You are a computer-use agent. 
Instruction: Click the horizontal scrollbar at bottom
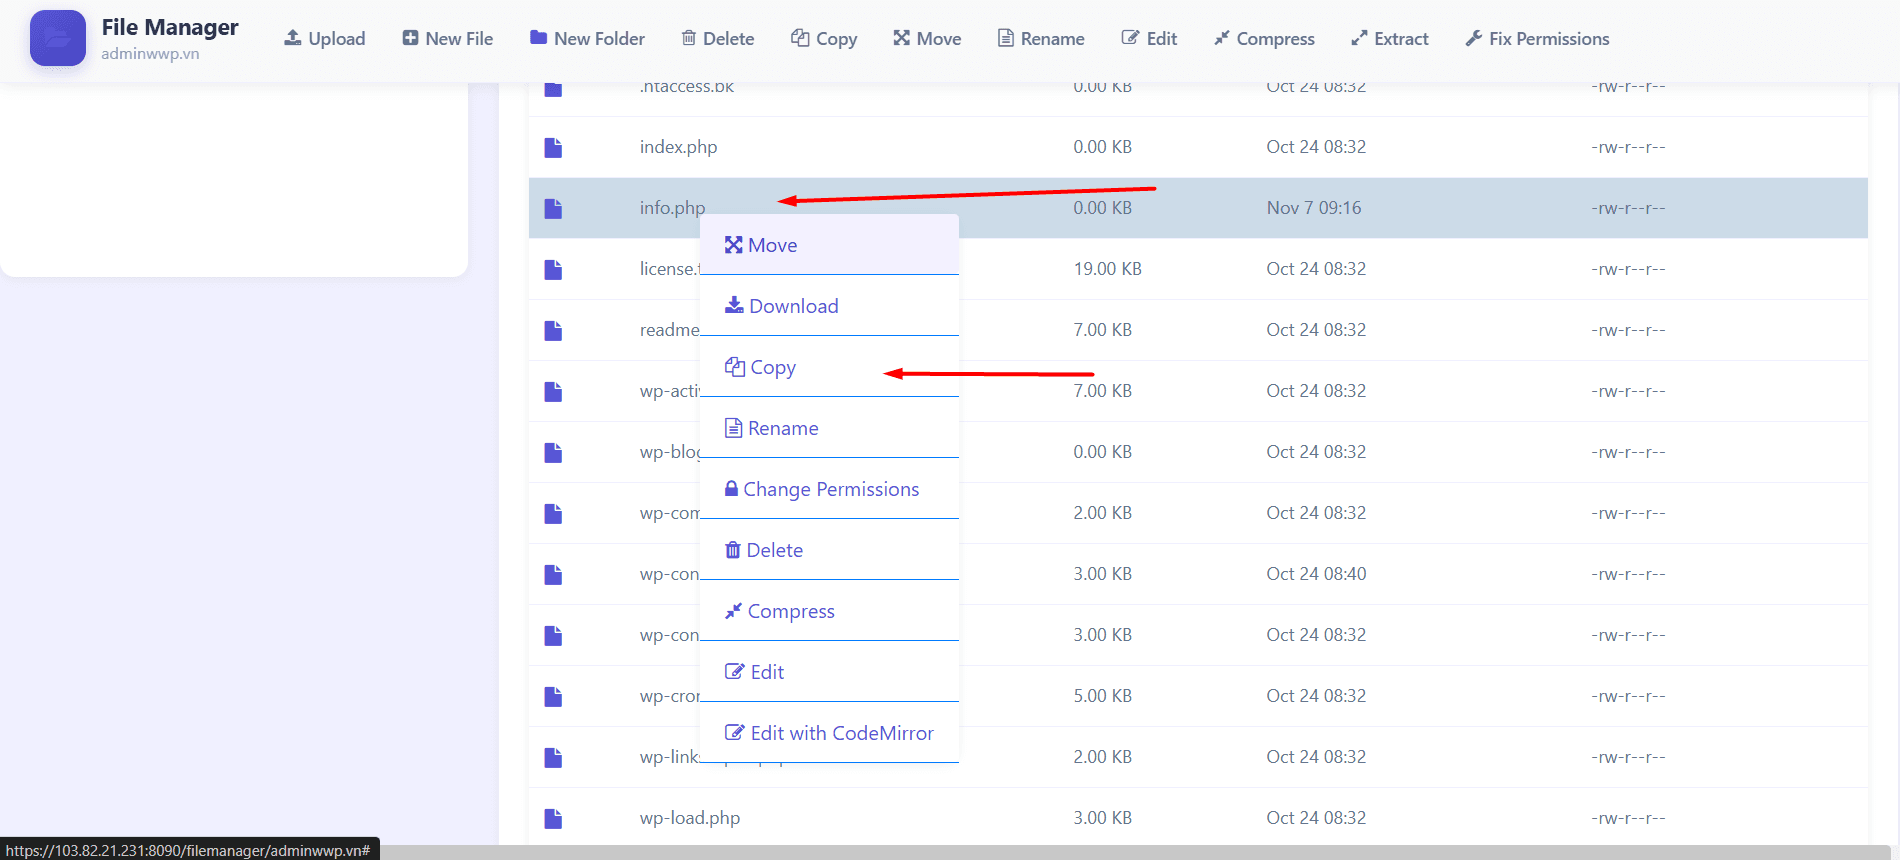tap(1100, 852)
